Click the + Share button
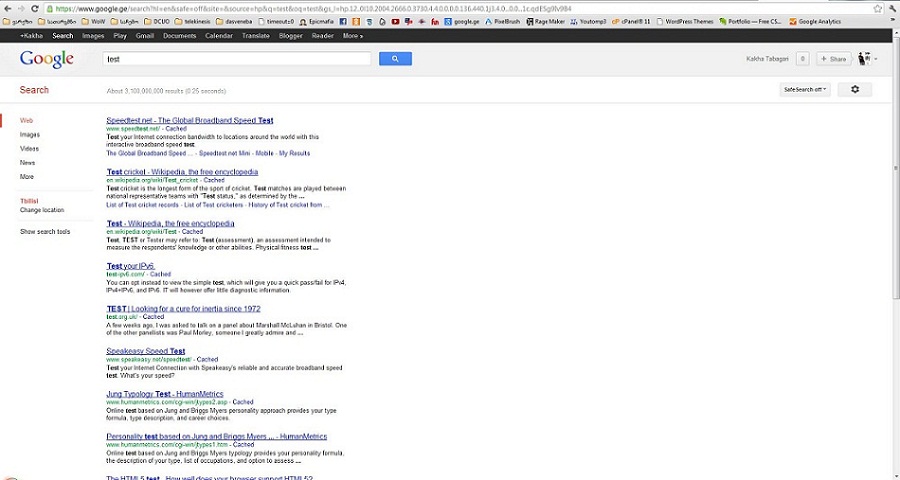The image size is (900, 480). pyautogui.click(x=834, y=59)
